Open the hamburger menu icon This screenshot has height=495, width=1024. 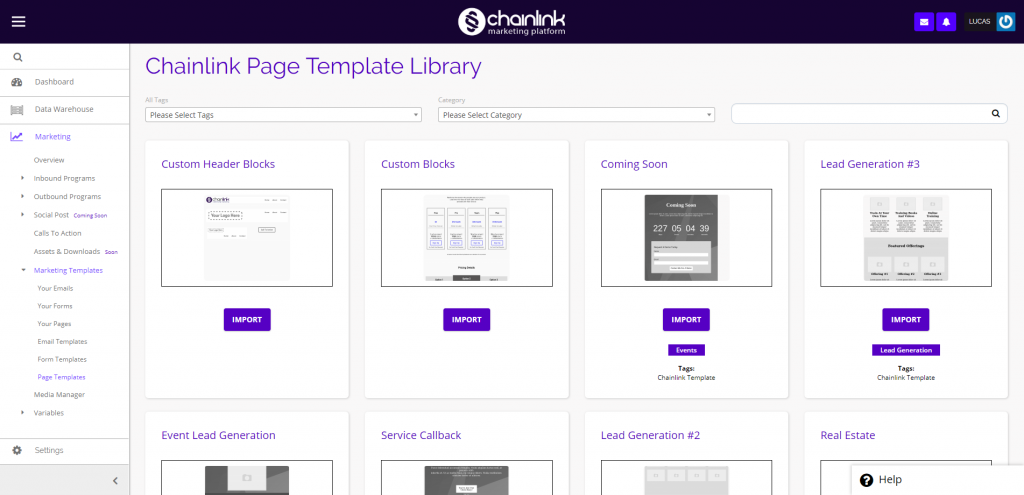click(18, 22)
